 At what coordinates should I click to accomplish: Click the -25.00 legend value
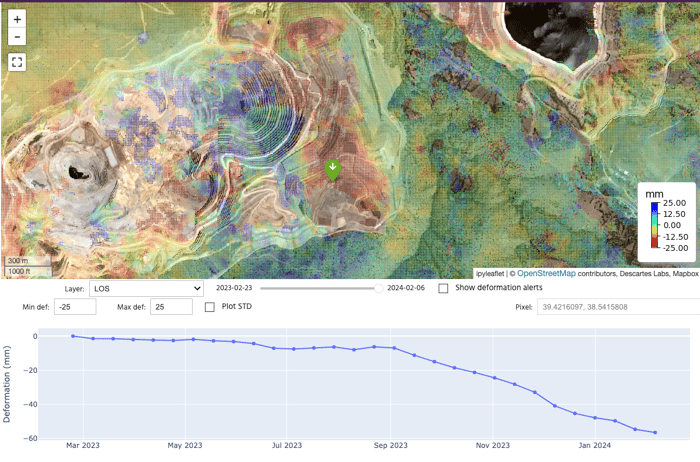[674, 248]
